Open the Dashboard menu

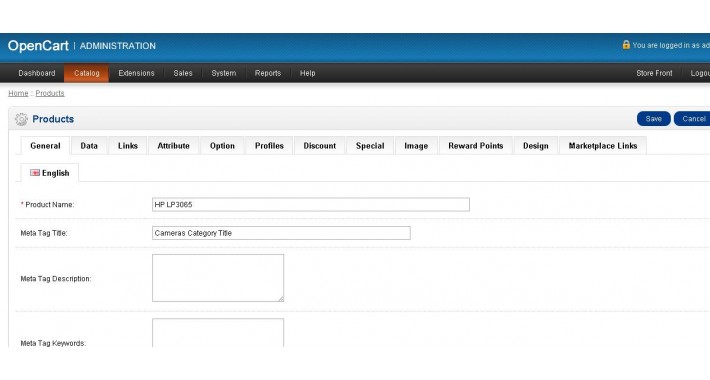point(37,73)
